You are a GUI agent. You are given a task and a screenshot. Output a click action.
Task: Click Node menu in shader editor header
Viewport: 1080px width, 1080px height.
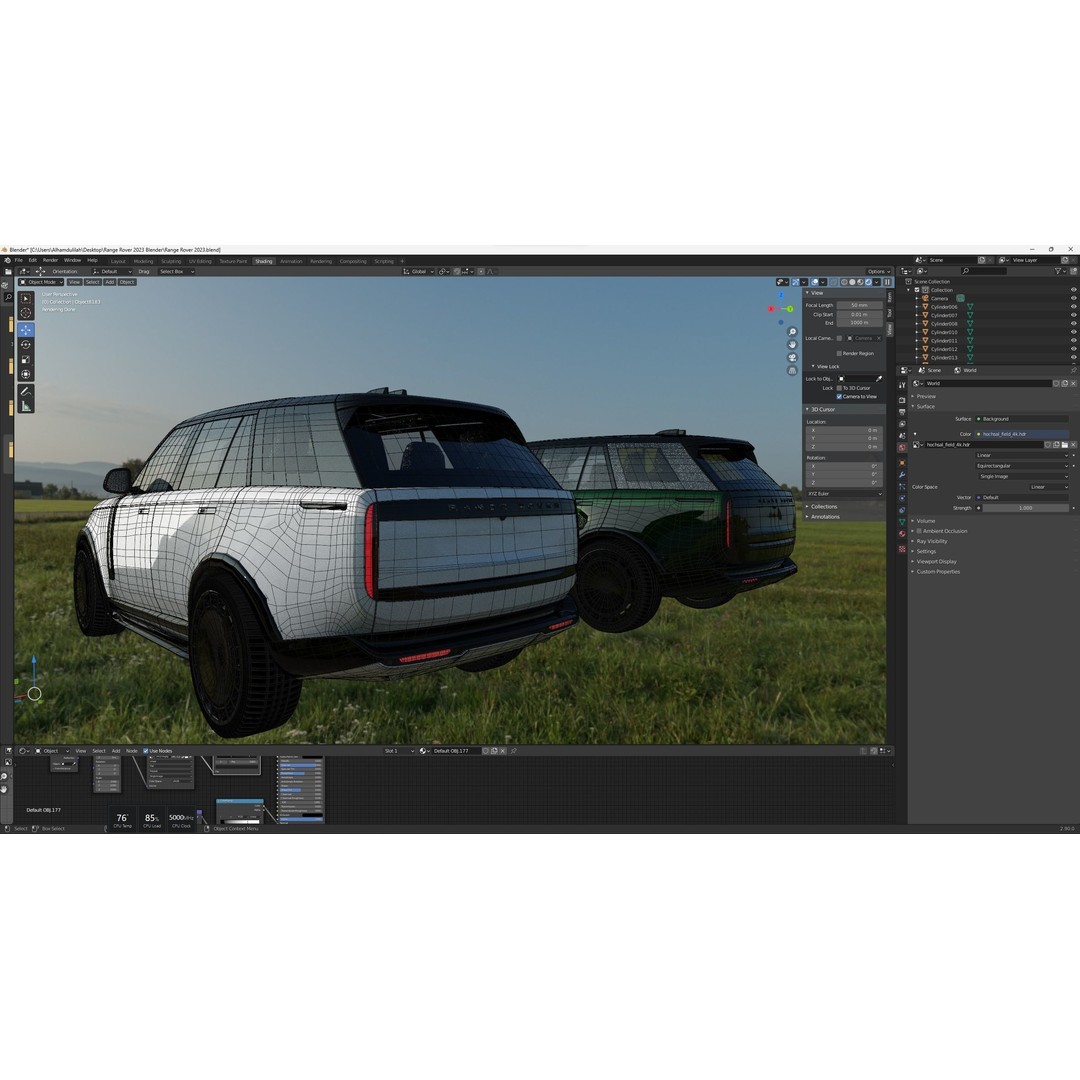coord(132,751)
